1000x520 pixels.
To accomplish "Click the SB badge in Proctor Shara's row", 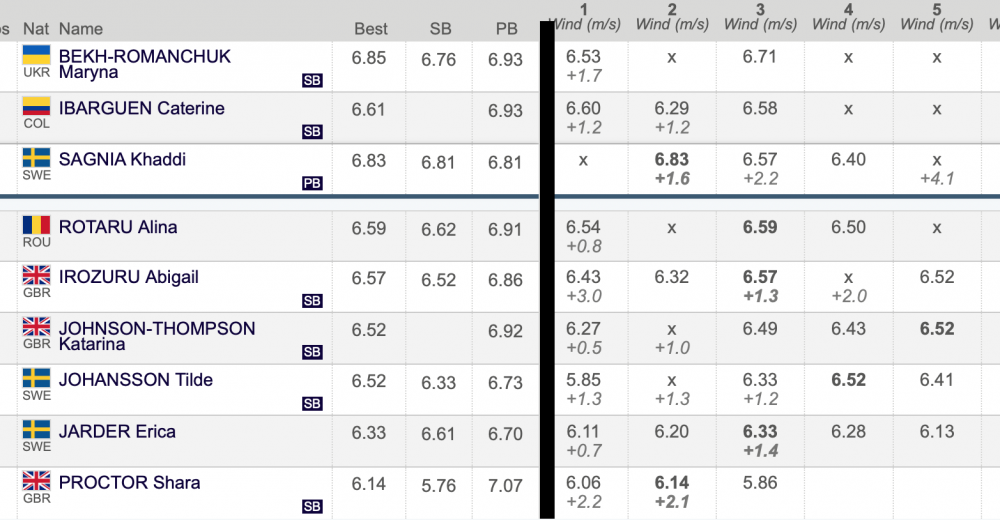I will [x=312, y=507].
